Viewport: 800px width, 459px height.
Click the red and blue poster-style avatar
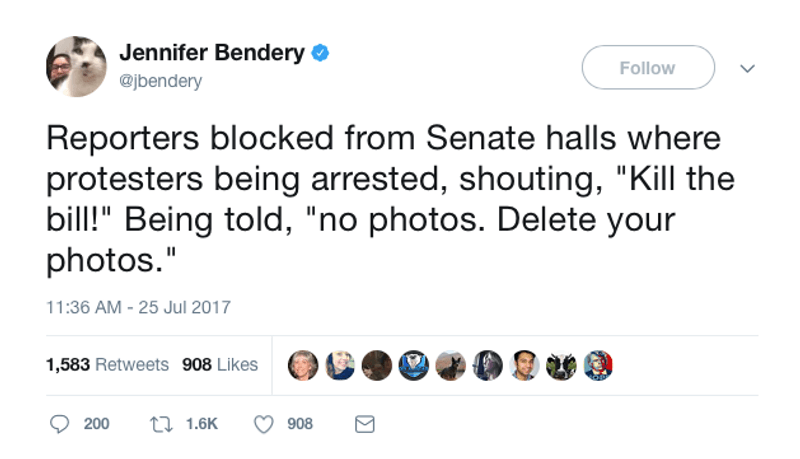point(600,366)
